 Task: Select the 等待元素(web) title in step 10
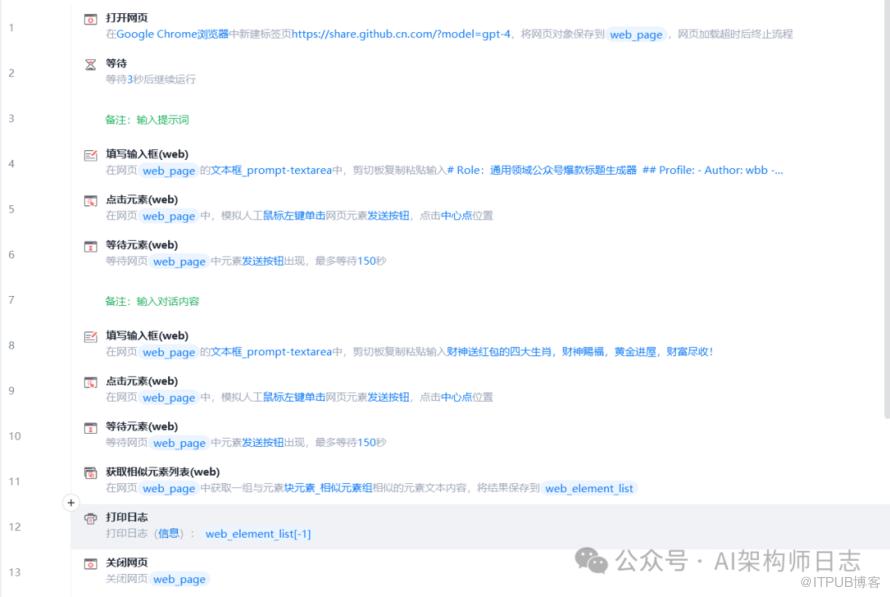[142, 427]
